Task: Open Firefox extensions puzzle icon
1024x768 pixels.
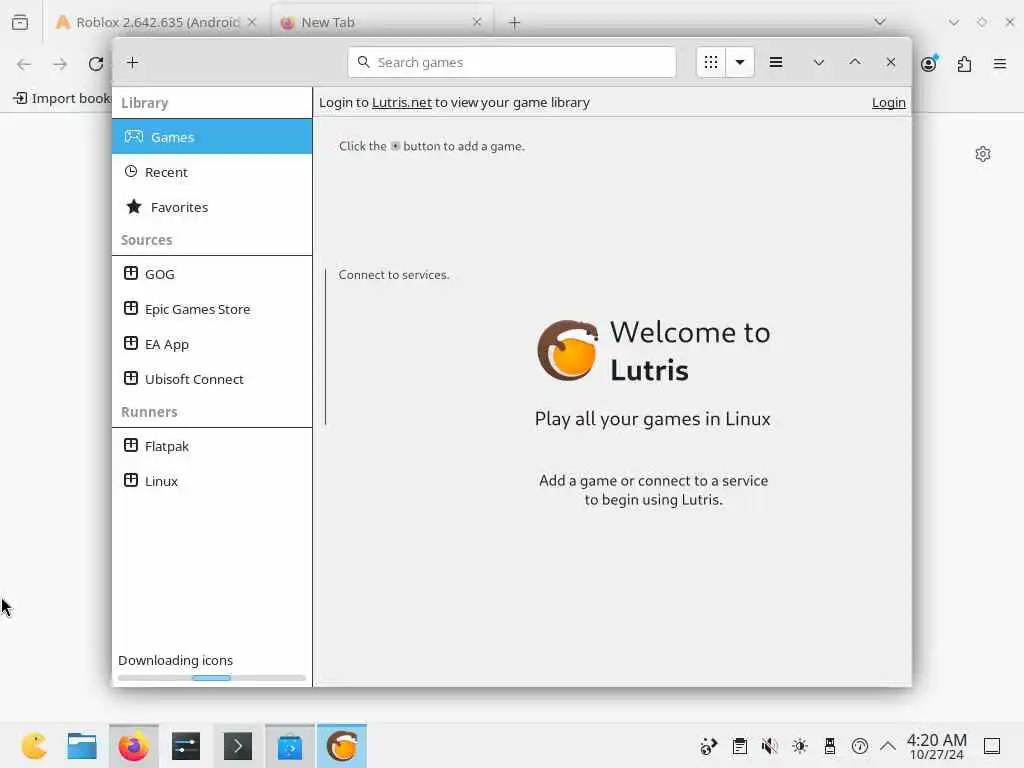Action: coord(965,63)
